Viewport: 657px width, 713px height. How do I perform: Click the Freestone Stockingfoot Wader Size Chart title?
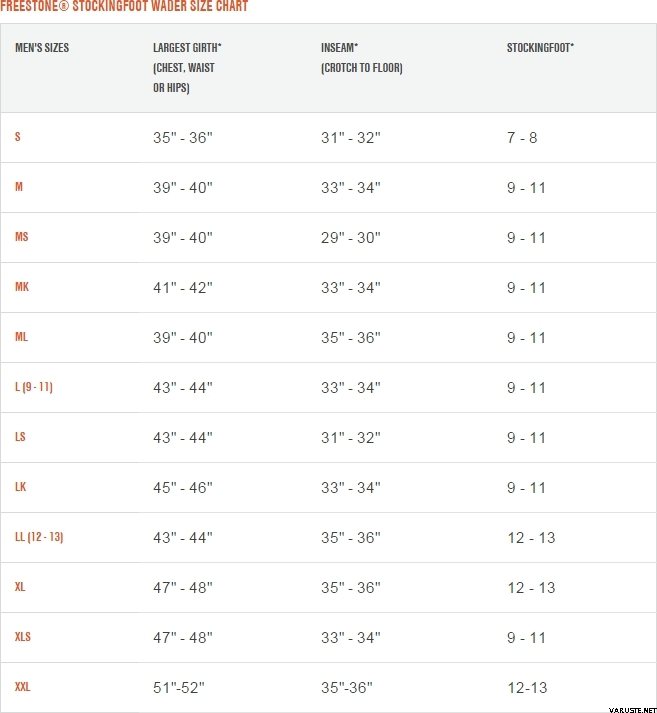tap(124, 7)
